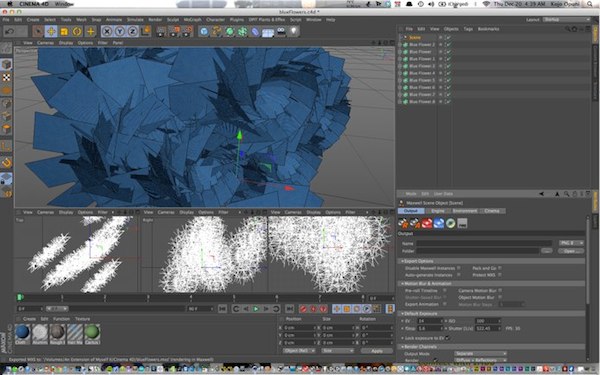Toggle the green checkmark for Blue Flower 4
The width and height of the screenshot is (600, 375).
(x=448, y=73)
